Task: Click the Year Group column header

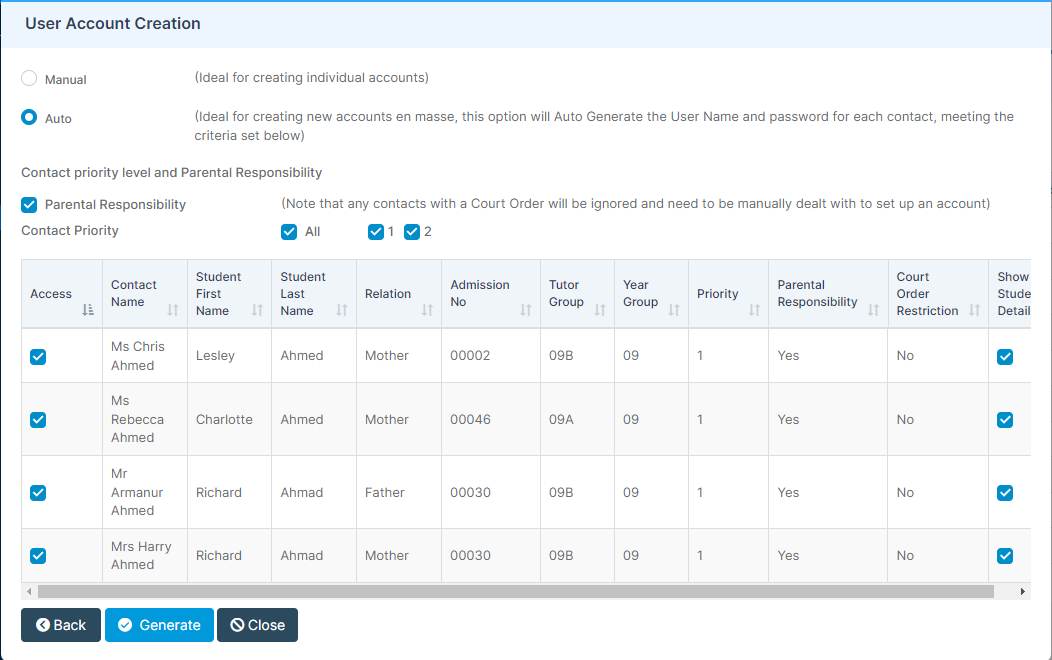Action: (651, 294)
